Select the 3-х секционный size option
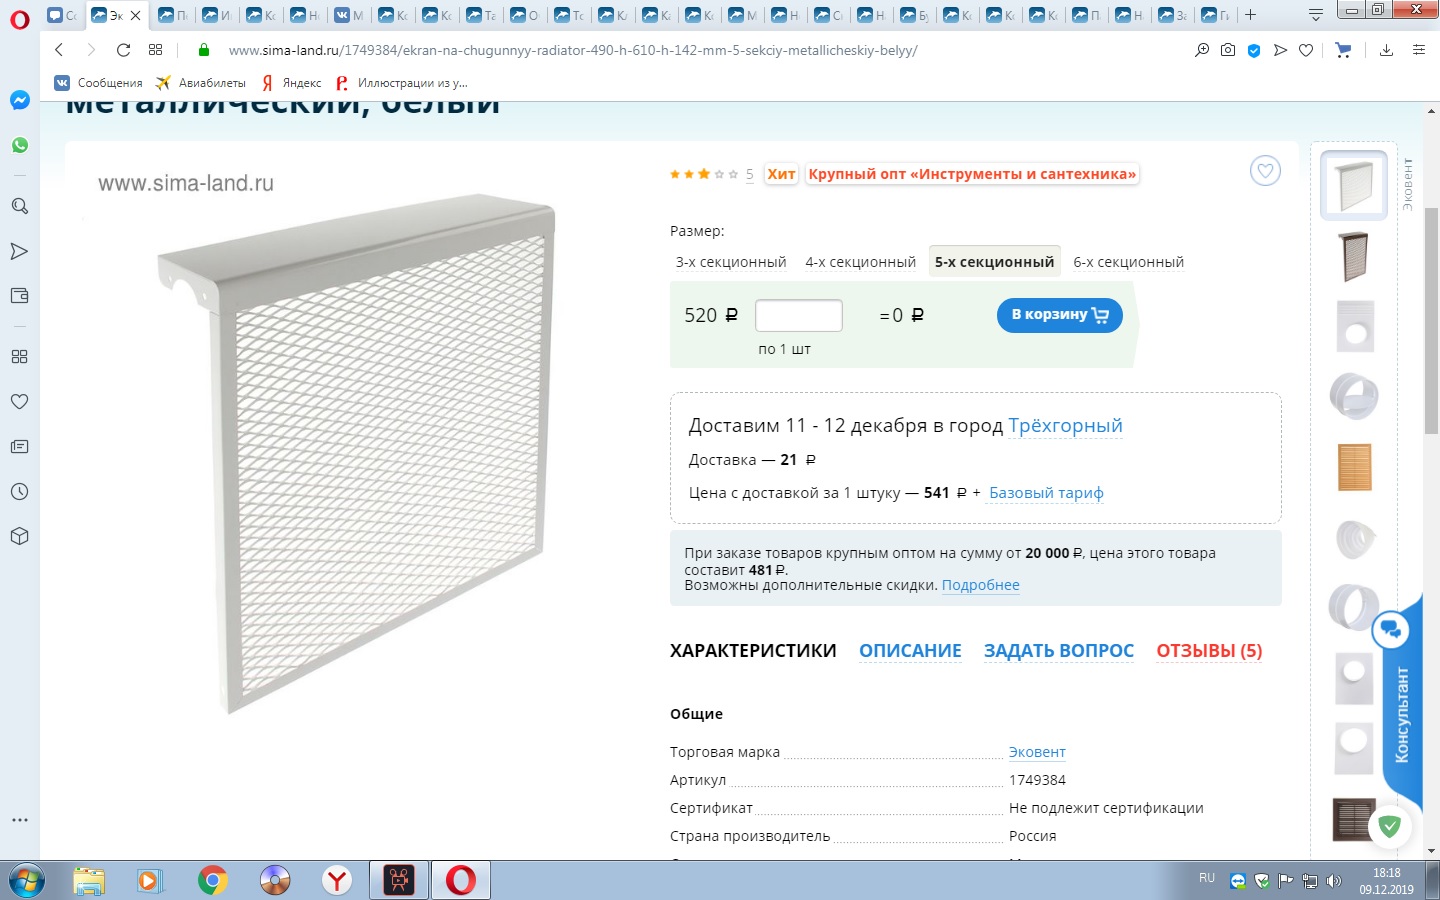Viewport: 1440px width, 900px height. point(731,262)
